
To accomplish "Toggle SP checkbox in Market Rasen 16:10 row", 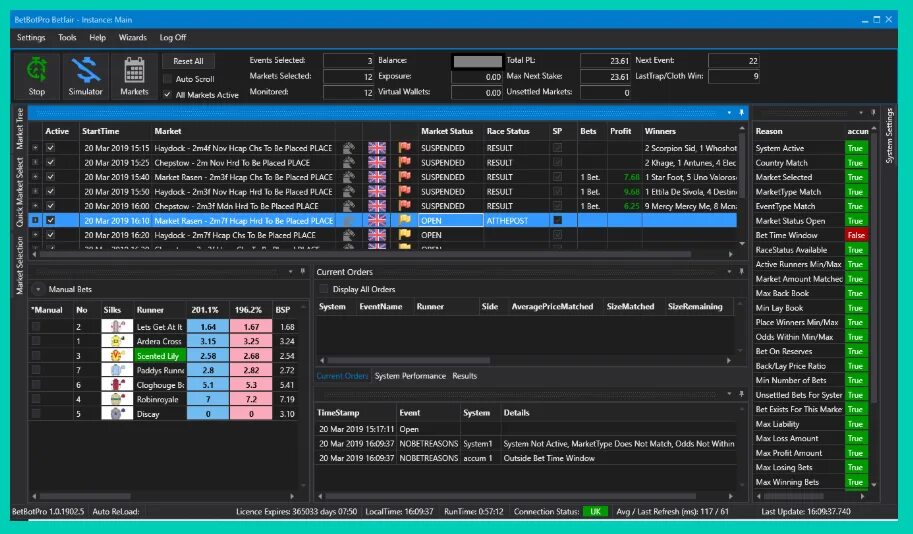I will [x=557, y=220].
